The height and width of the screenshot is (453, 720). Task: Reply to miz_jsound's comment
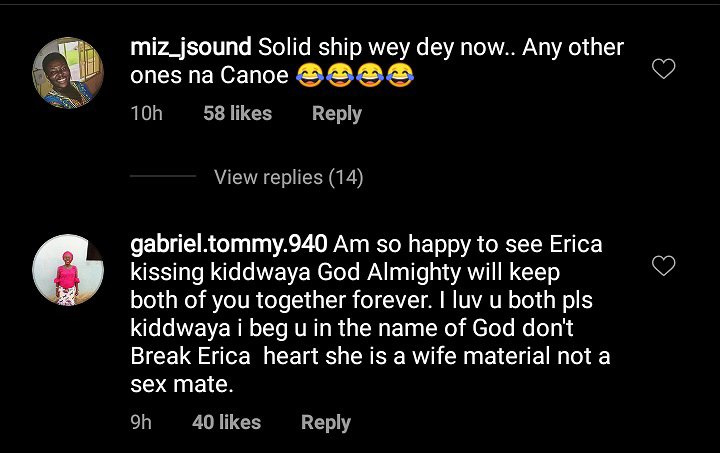click(x=336, y=114)
